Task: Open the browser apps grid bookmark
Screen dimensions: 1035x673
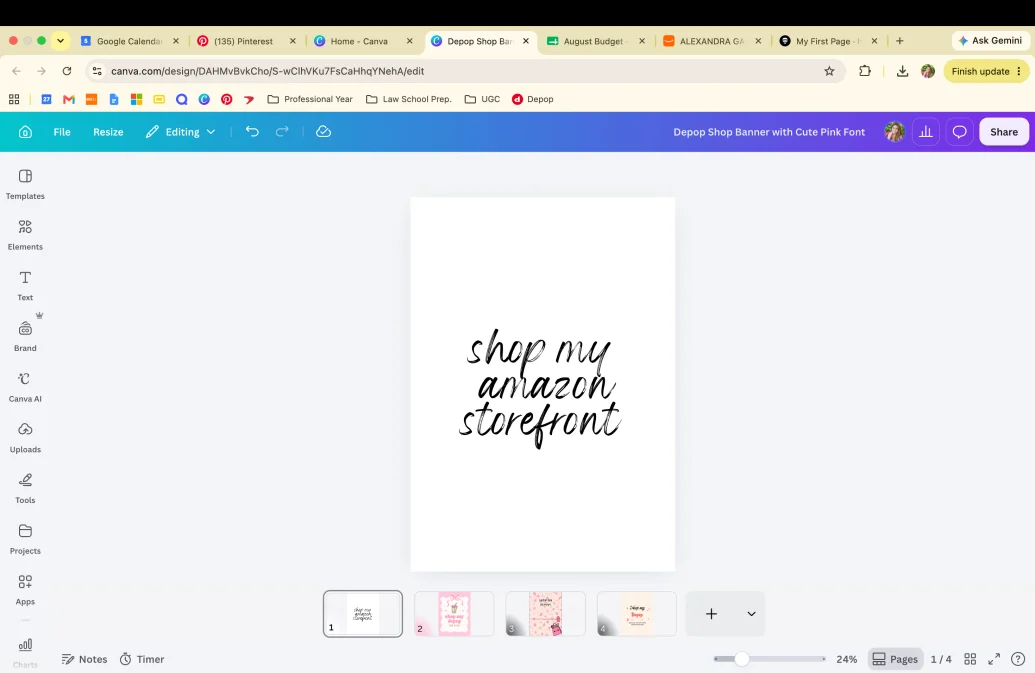Action: (x=14, y=99)
